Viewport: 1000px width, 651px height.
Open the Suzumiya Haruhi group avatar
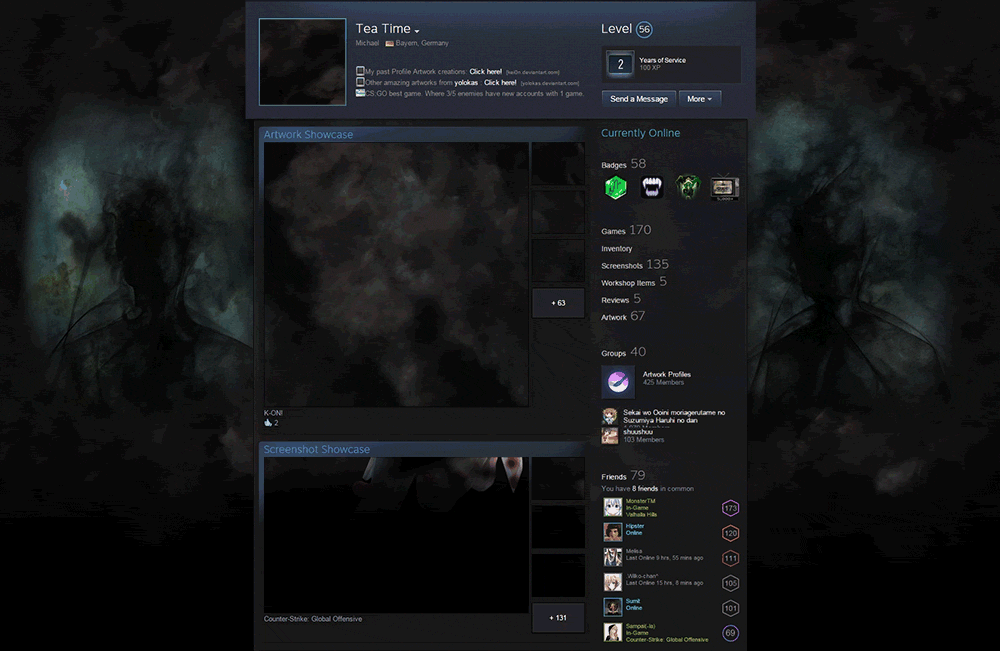[x=610, y=416]
